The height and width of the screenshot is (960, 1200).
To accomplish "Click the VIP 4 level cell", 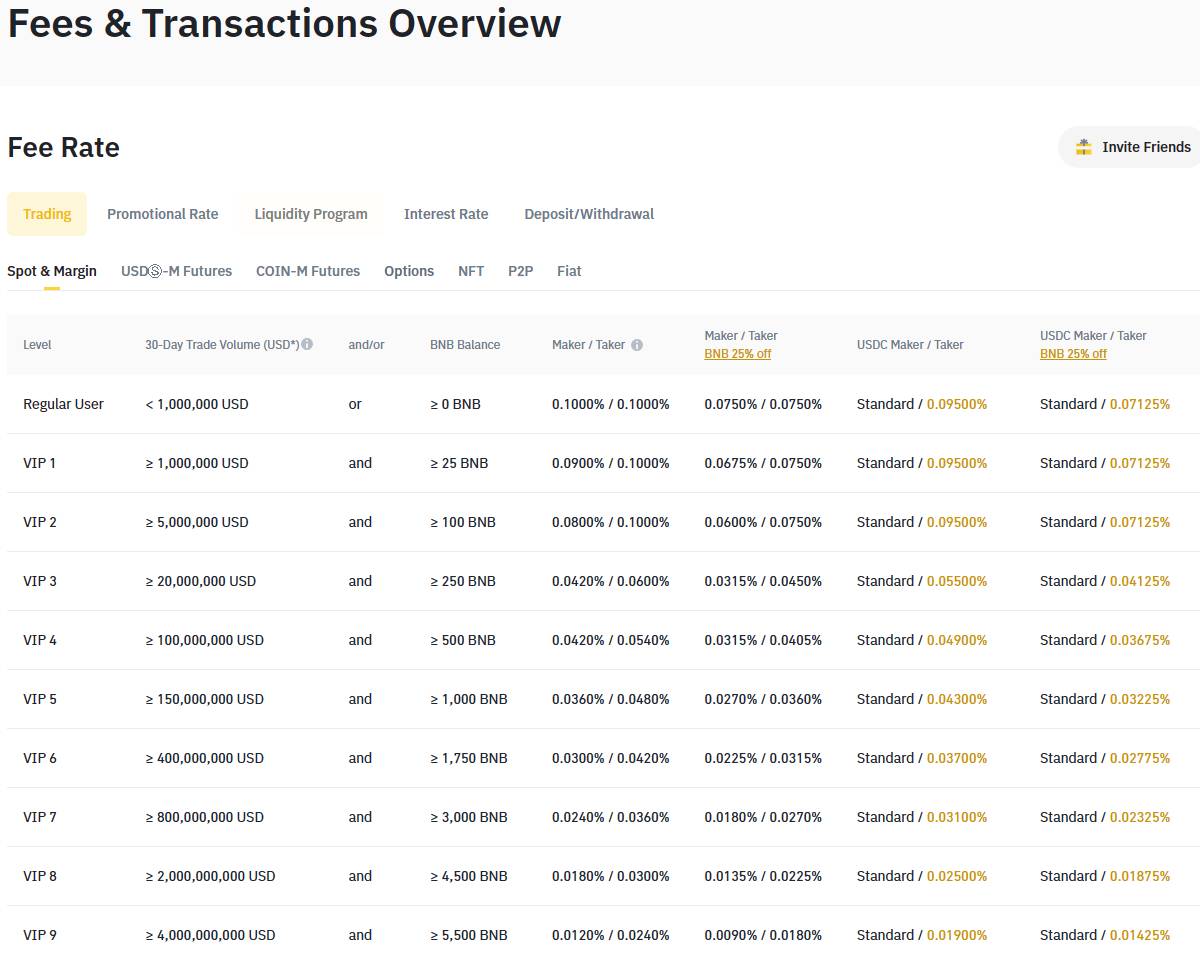I will pos(40,640).
